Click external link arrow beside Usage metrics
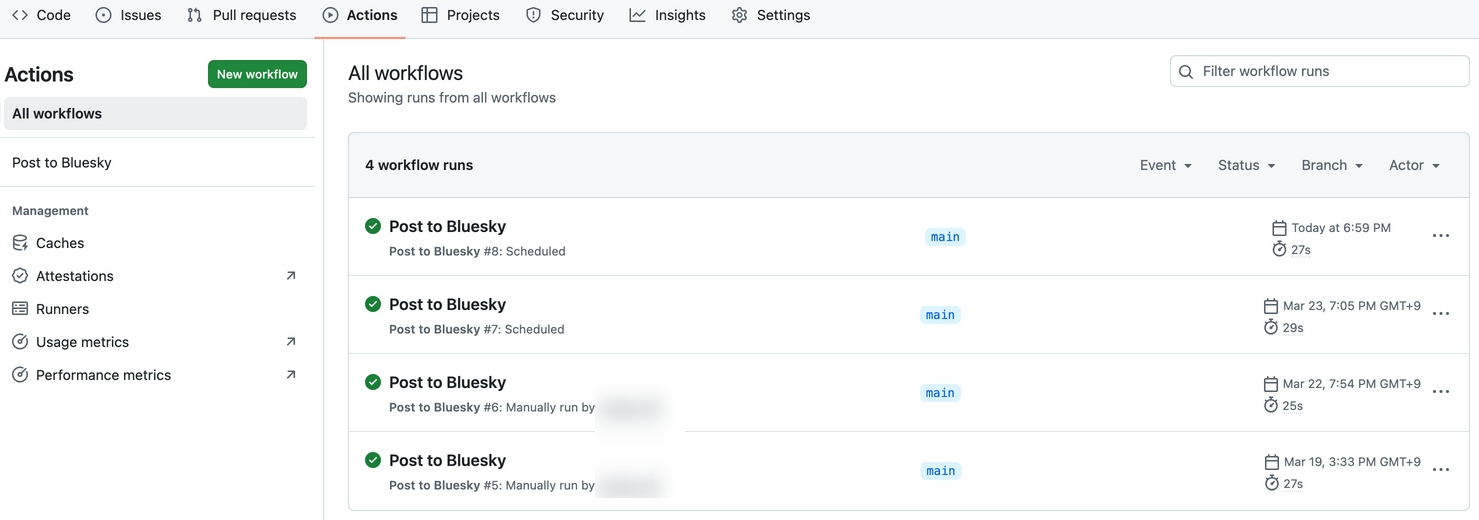Image resolution: width=1479 pixels, height=520 pixels. (291, 342)
